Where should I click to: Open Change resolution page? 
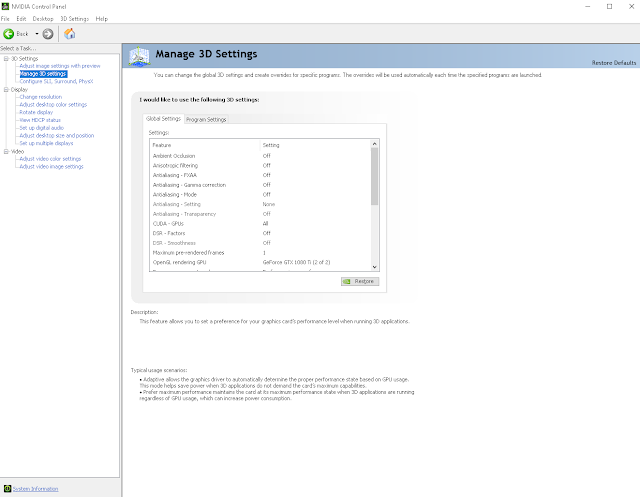coord(41,97)
